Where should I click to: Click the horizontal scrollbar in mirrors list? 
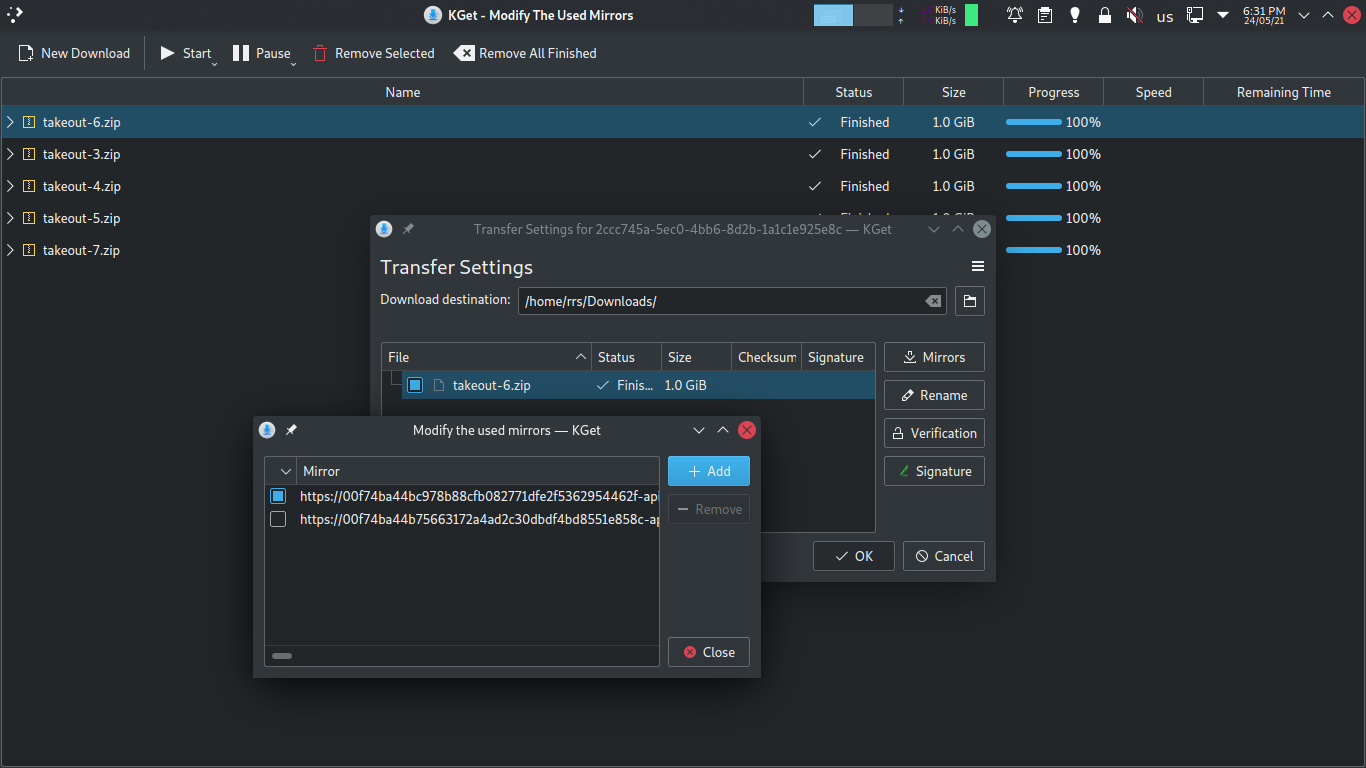[282, 656]
